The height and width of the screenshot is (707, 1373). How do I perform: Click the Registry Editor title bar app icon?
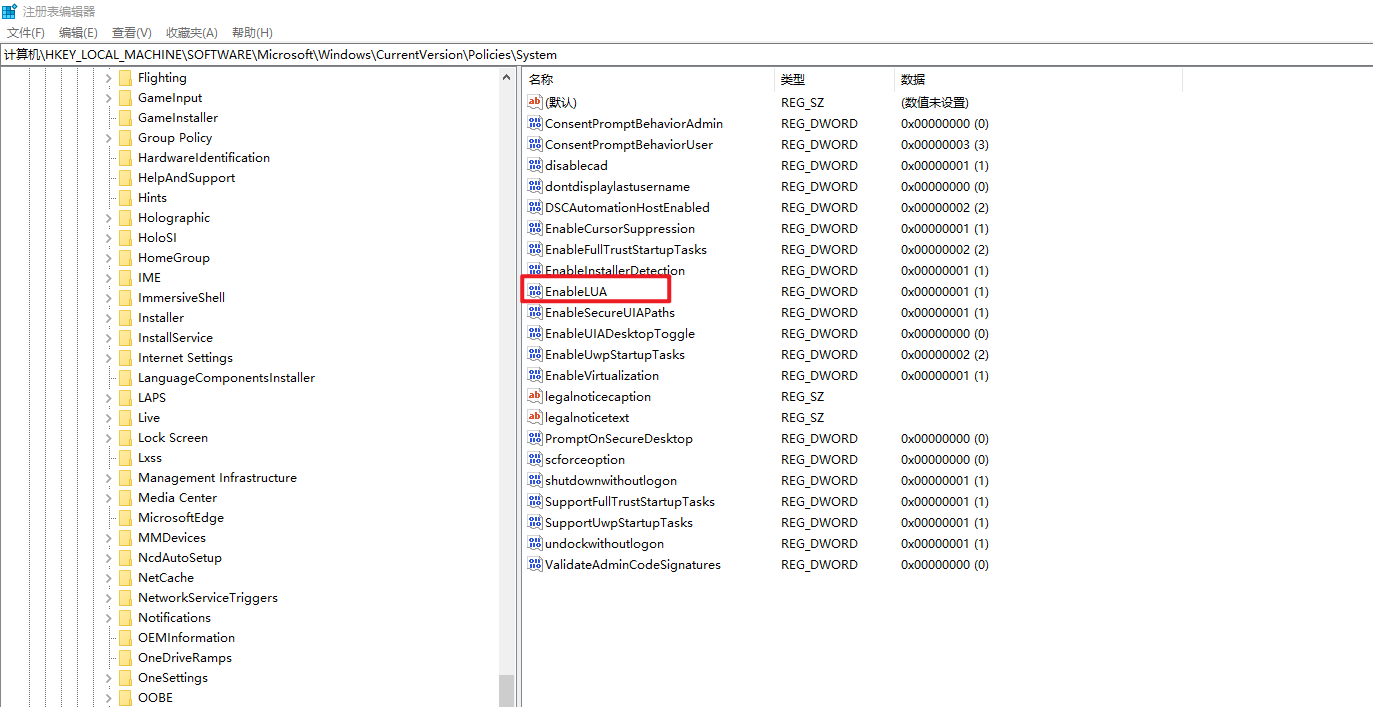tap(10, 11)
